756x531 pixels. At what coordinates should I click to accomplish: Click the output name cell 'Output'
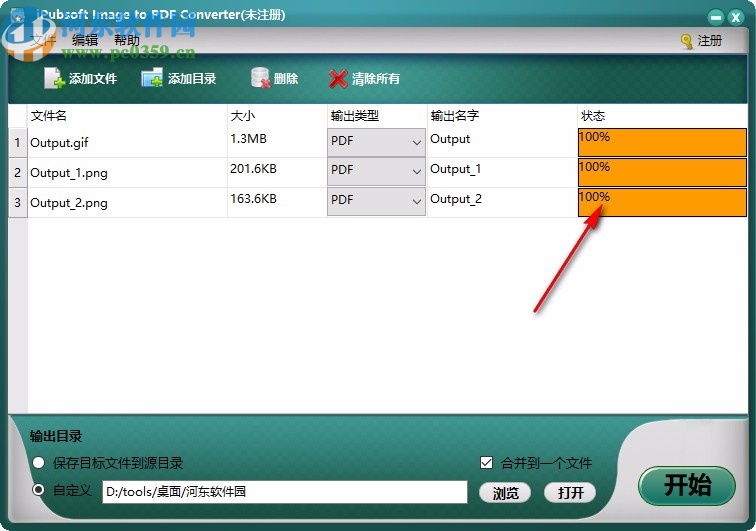502,143
